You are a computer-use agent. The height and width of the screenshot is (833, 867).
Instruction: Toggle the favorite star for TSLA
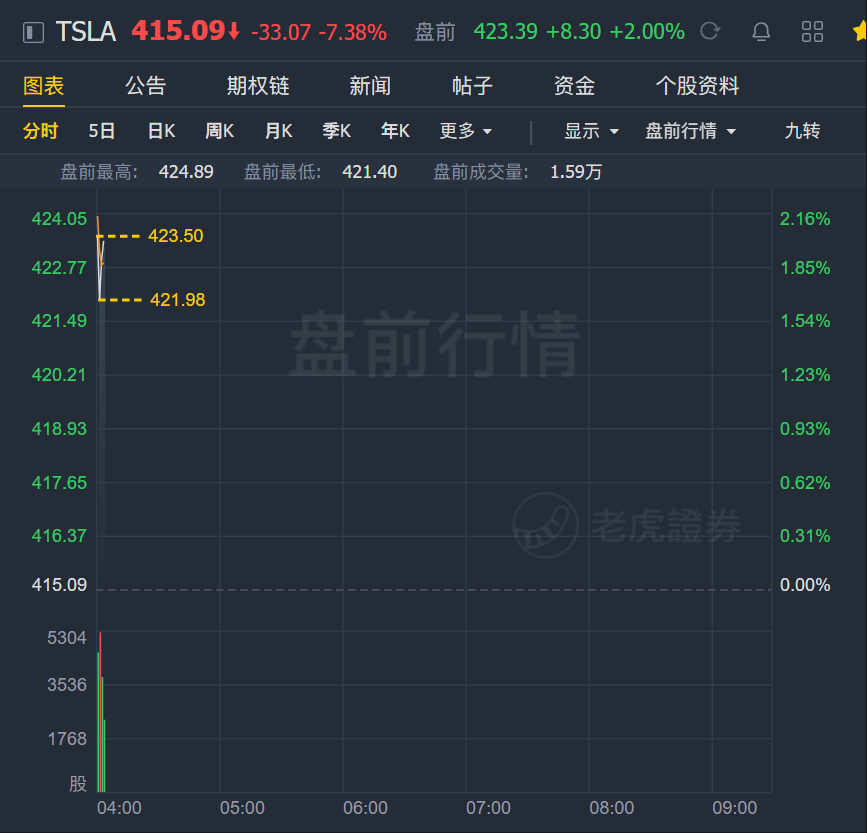860,31
